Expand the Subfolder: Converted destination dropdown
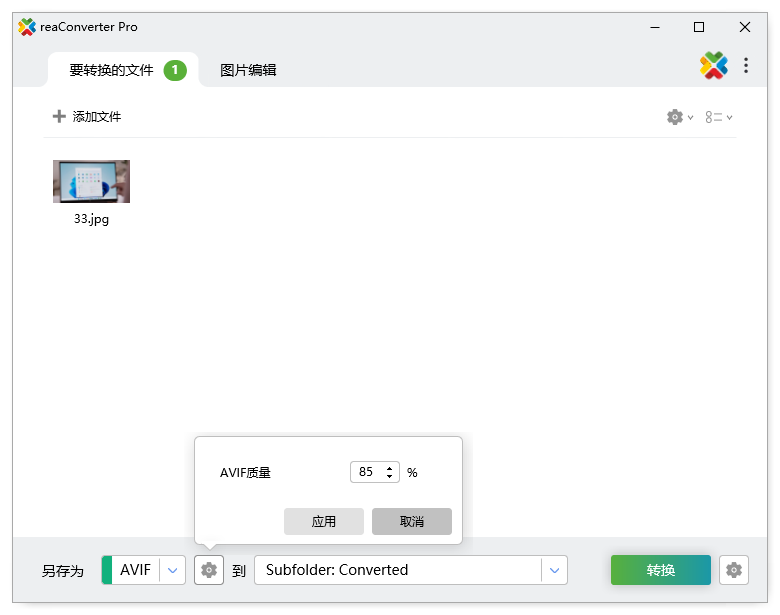This screenshot has width=780, height=615. [x=555, y=570]
